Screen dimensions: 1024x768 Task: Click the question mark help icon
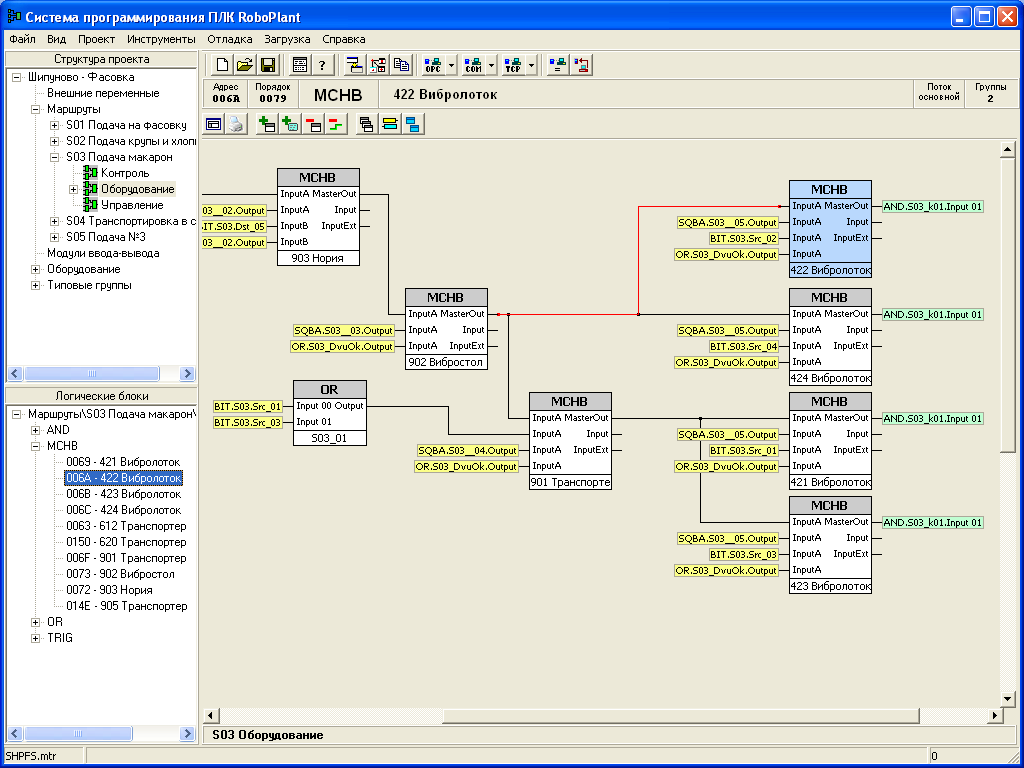tap(322, 65)
